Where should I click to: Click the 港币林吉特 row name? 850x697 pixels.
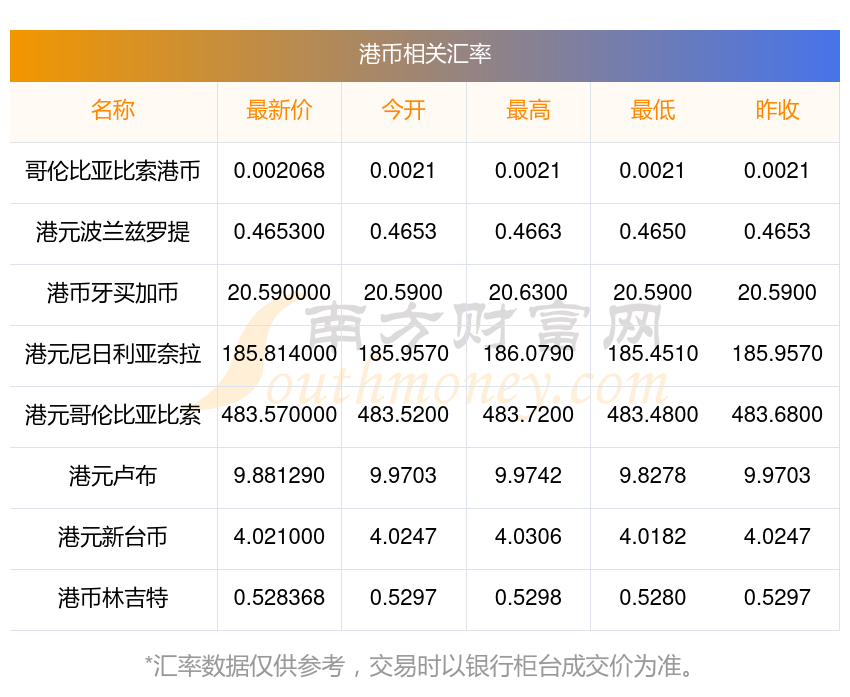point(113,598)
